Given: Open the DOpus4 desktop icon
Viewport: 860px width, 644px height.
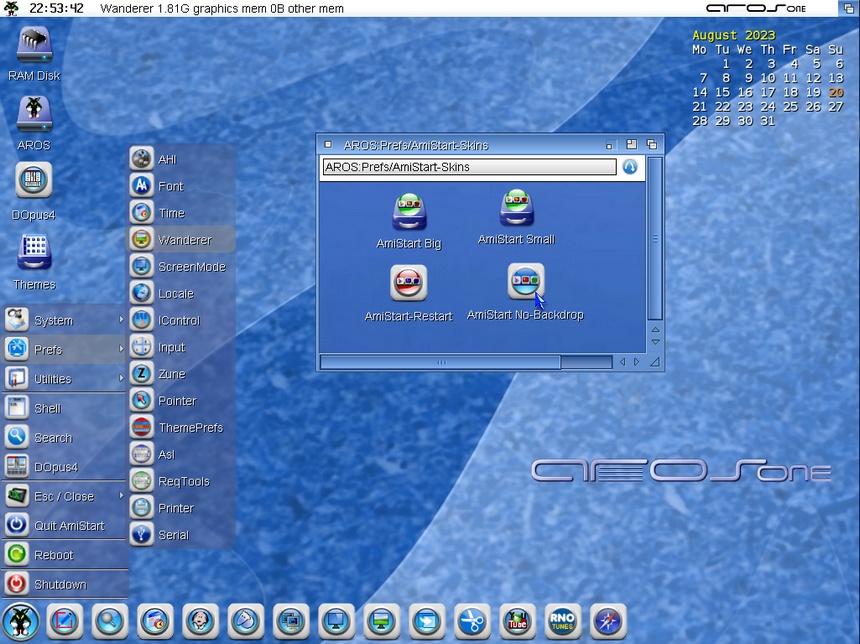Looking at the screenshot, I should [x=34, y=182].
